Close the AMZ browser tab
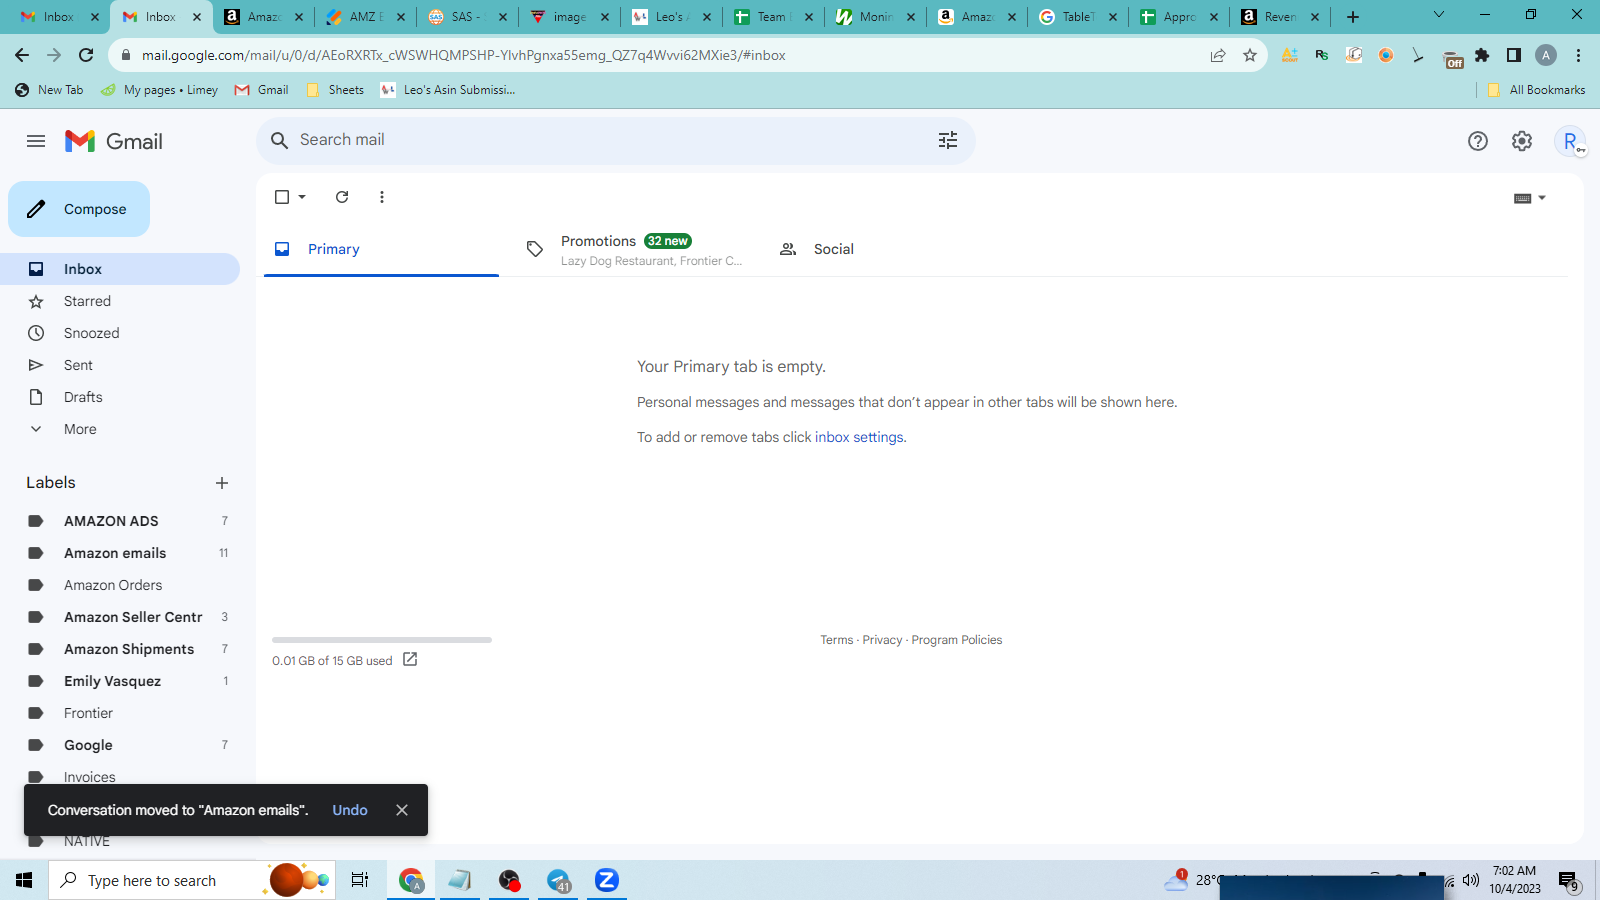 pyautogui.click(x=401, y=17)
